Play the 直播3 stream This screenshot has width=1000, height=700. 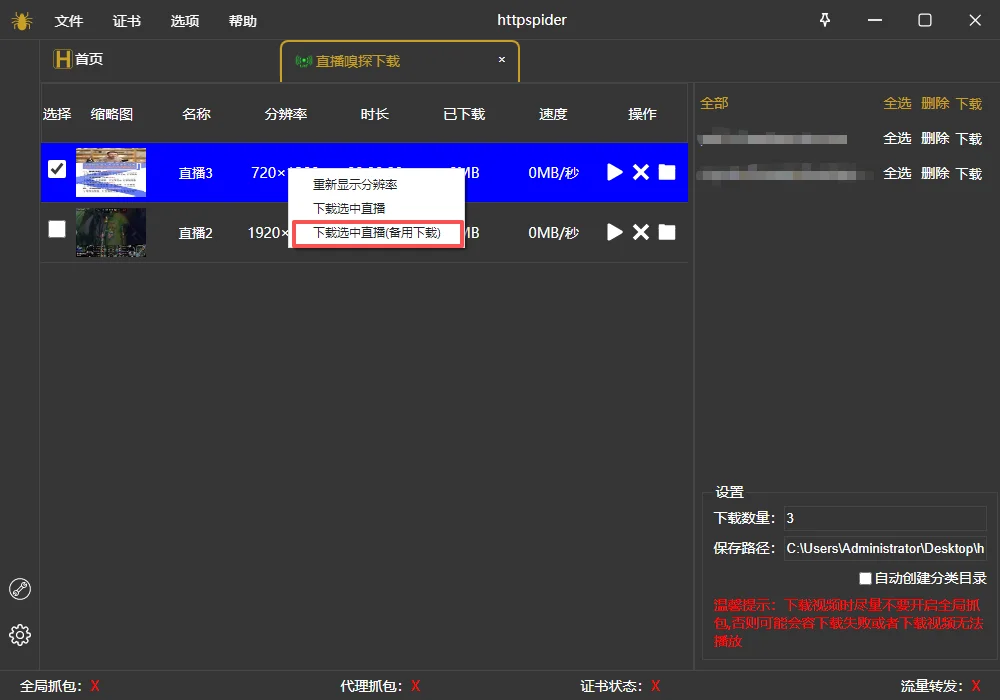[x=615, y=172]
